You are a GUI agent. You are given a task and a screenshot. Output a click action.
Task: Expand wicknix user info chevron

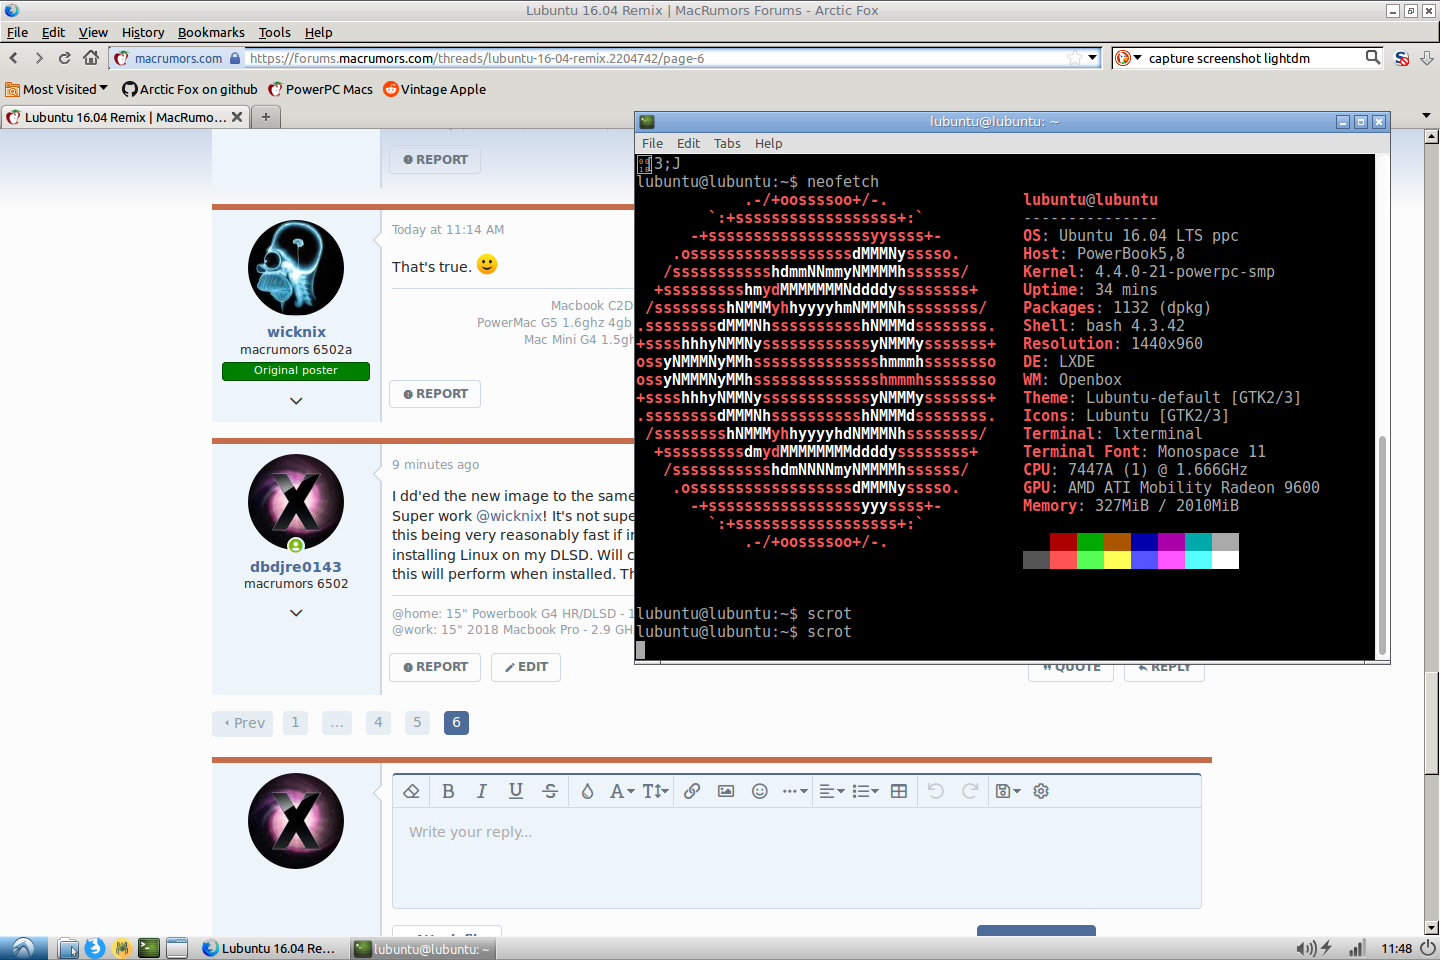click(x=296, y=400)
